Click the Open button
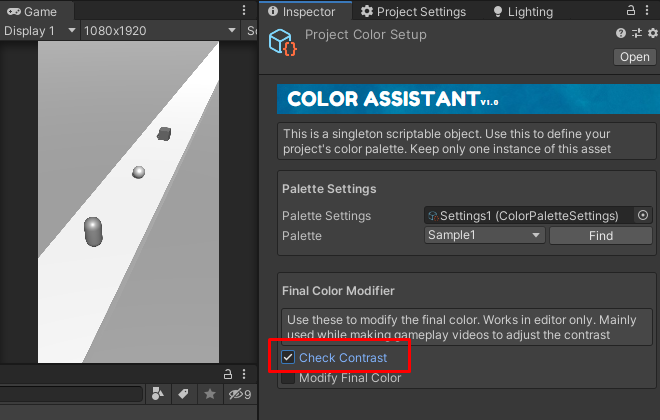660x420 pixels. [x=634, y=57]
